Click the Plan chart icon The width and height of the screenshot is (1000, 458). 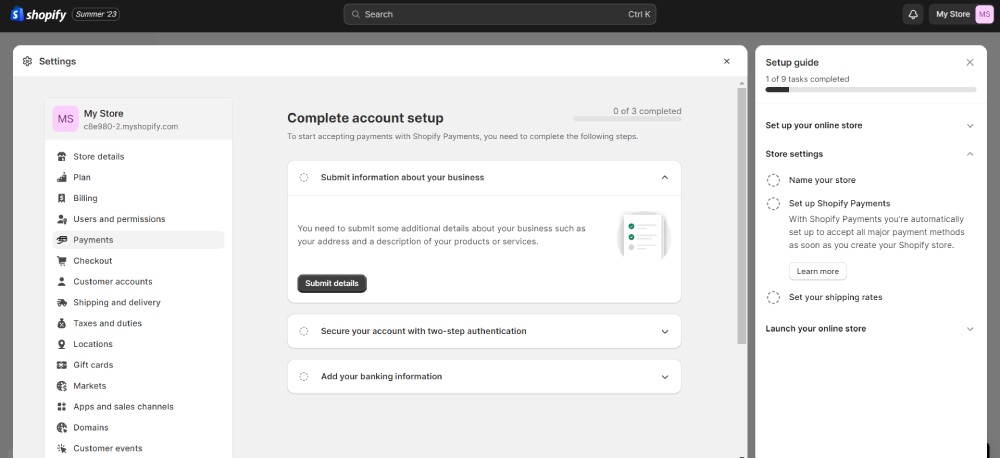click(62, 177)
